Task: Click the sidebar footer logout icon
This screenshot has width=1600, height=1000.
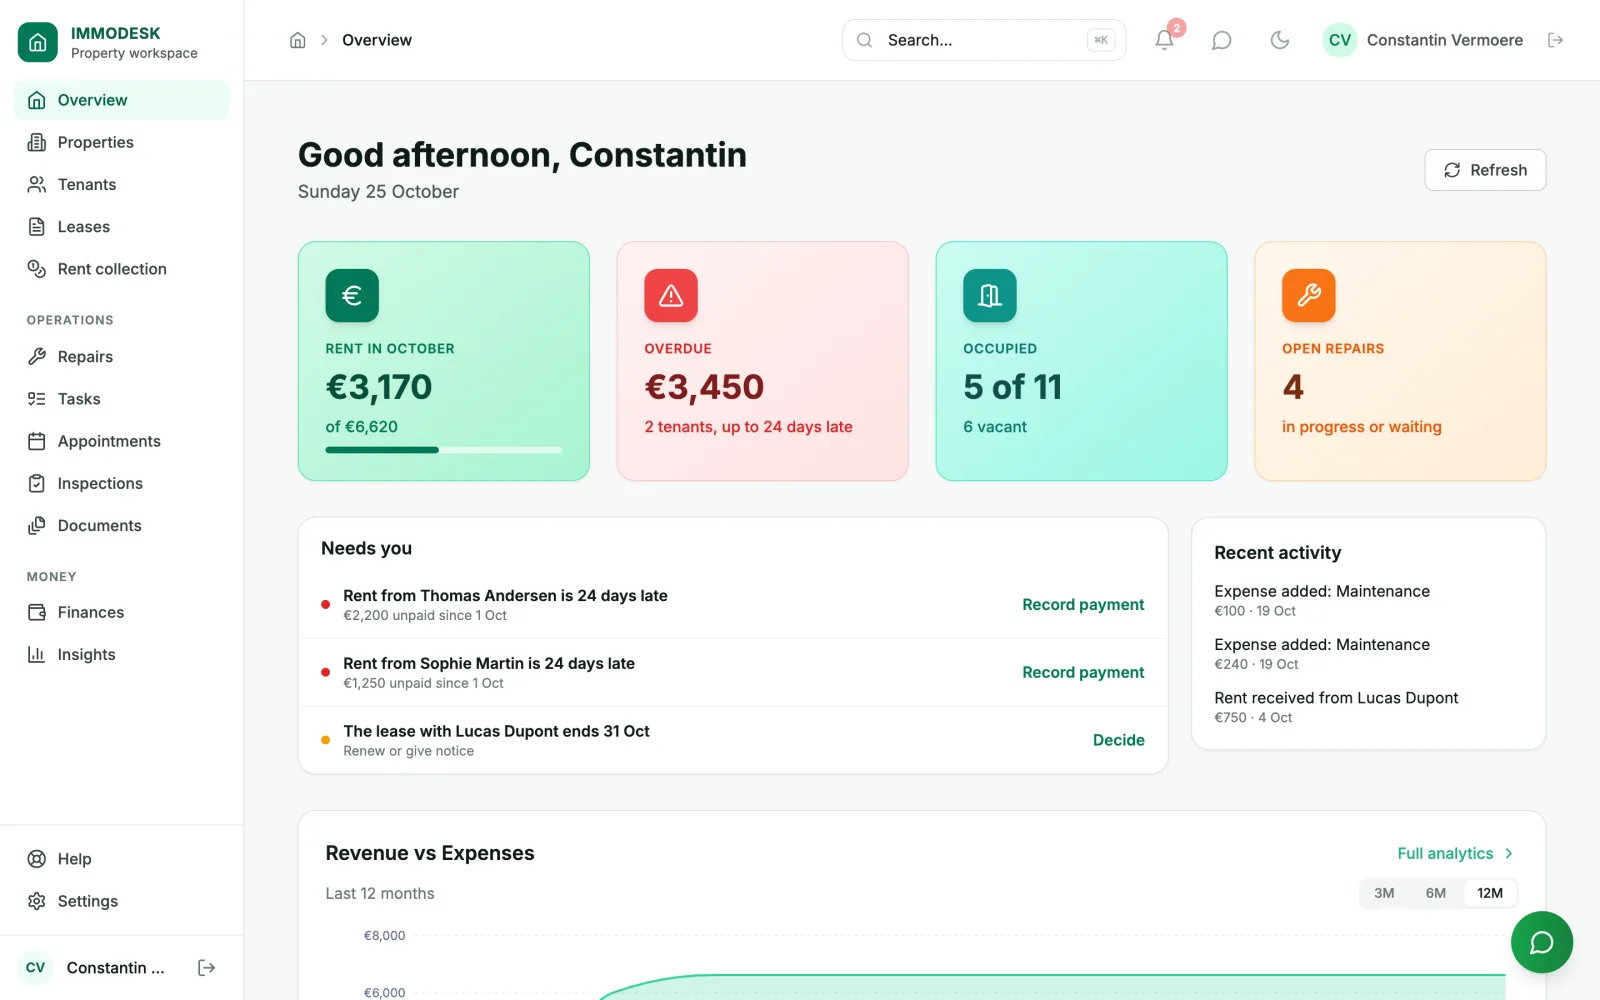Action: point(207,967)
